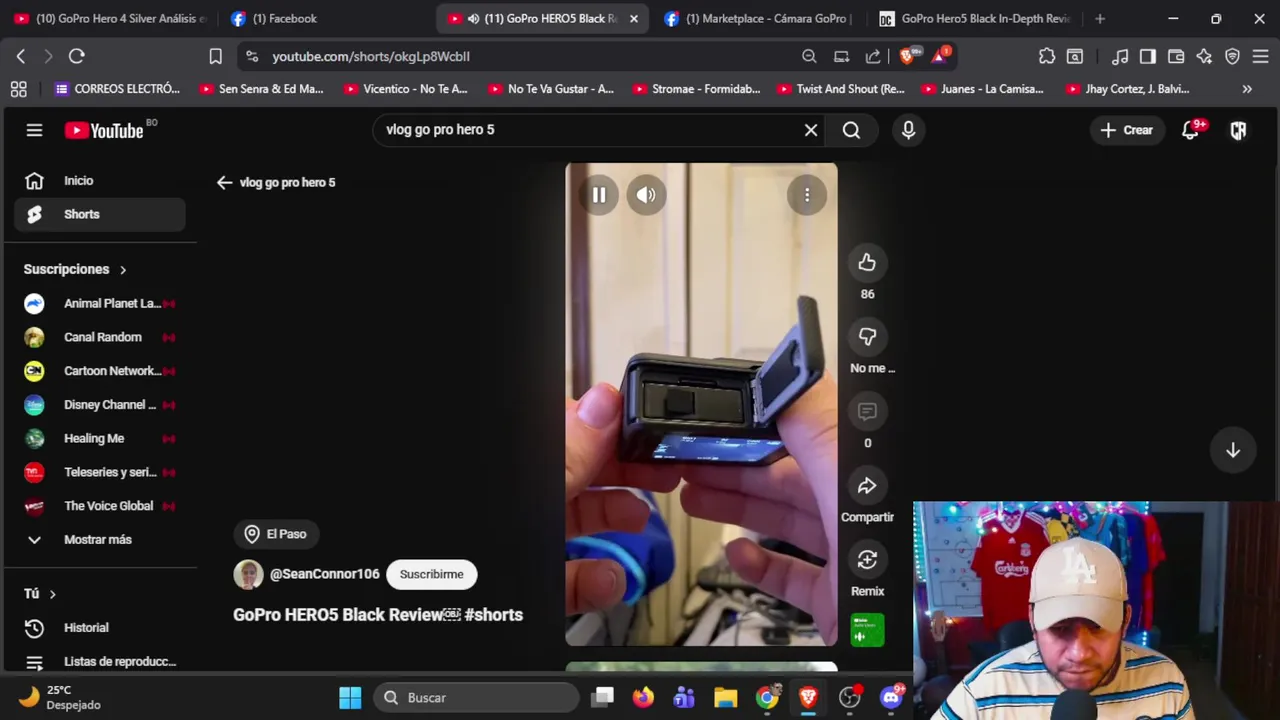Image resolution: width=1280 pixels, height=720 pixels.
Task: Open the comments panel icon
Action: pyautogui.click(x=867, y=411)
